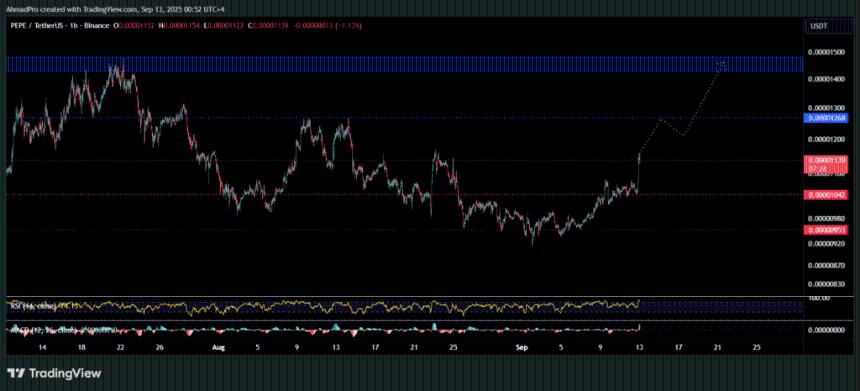Select the blue resistance zone rectangle

[x=405, y=64]
